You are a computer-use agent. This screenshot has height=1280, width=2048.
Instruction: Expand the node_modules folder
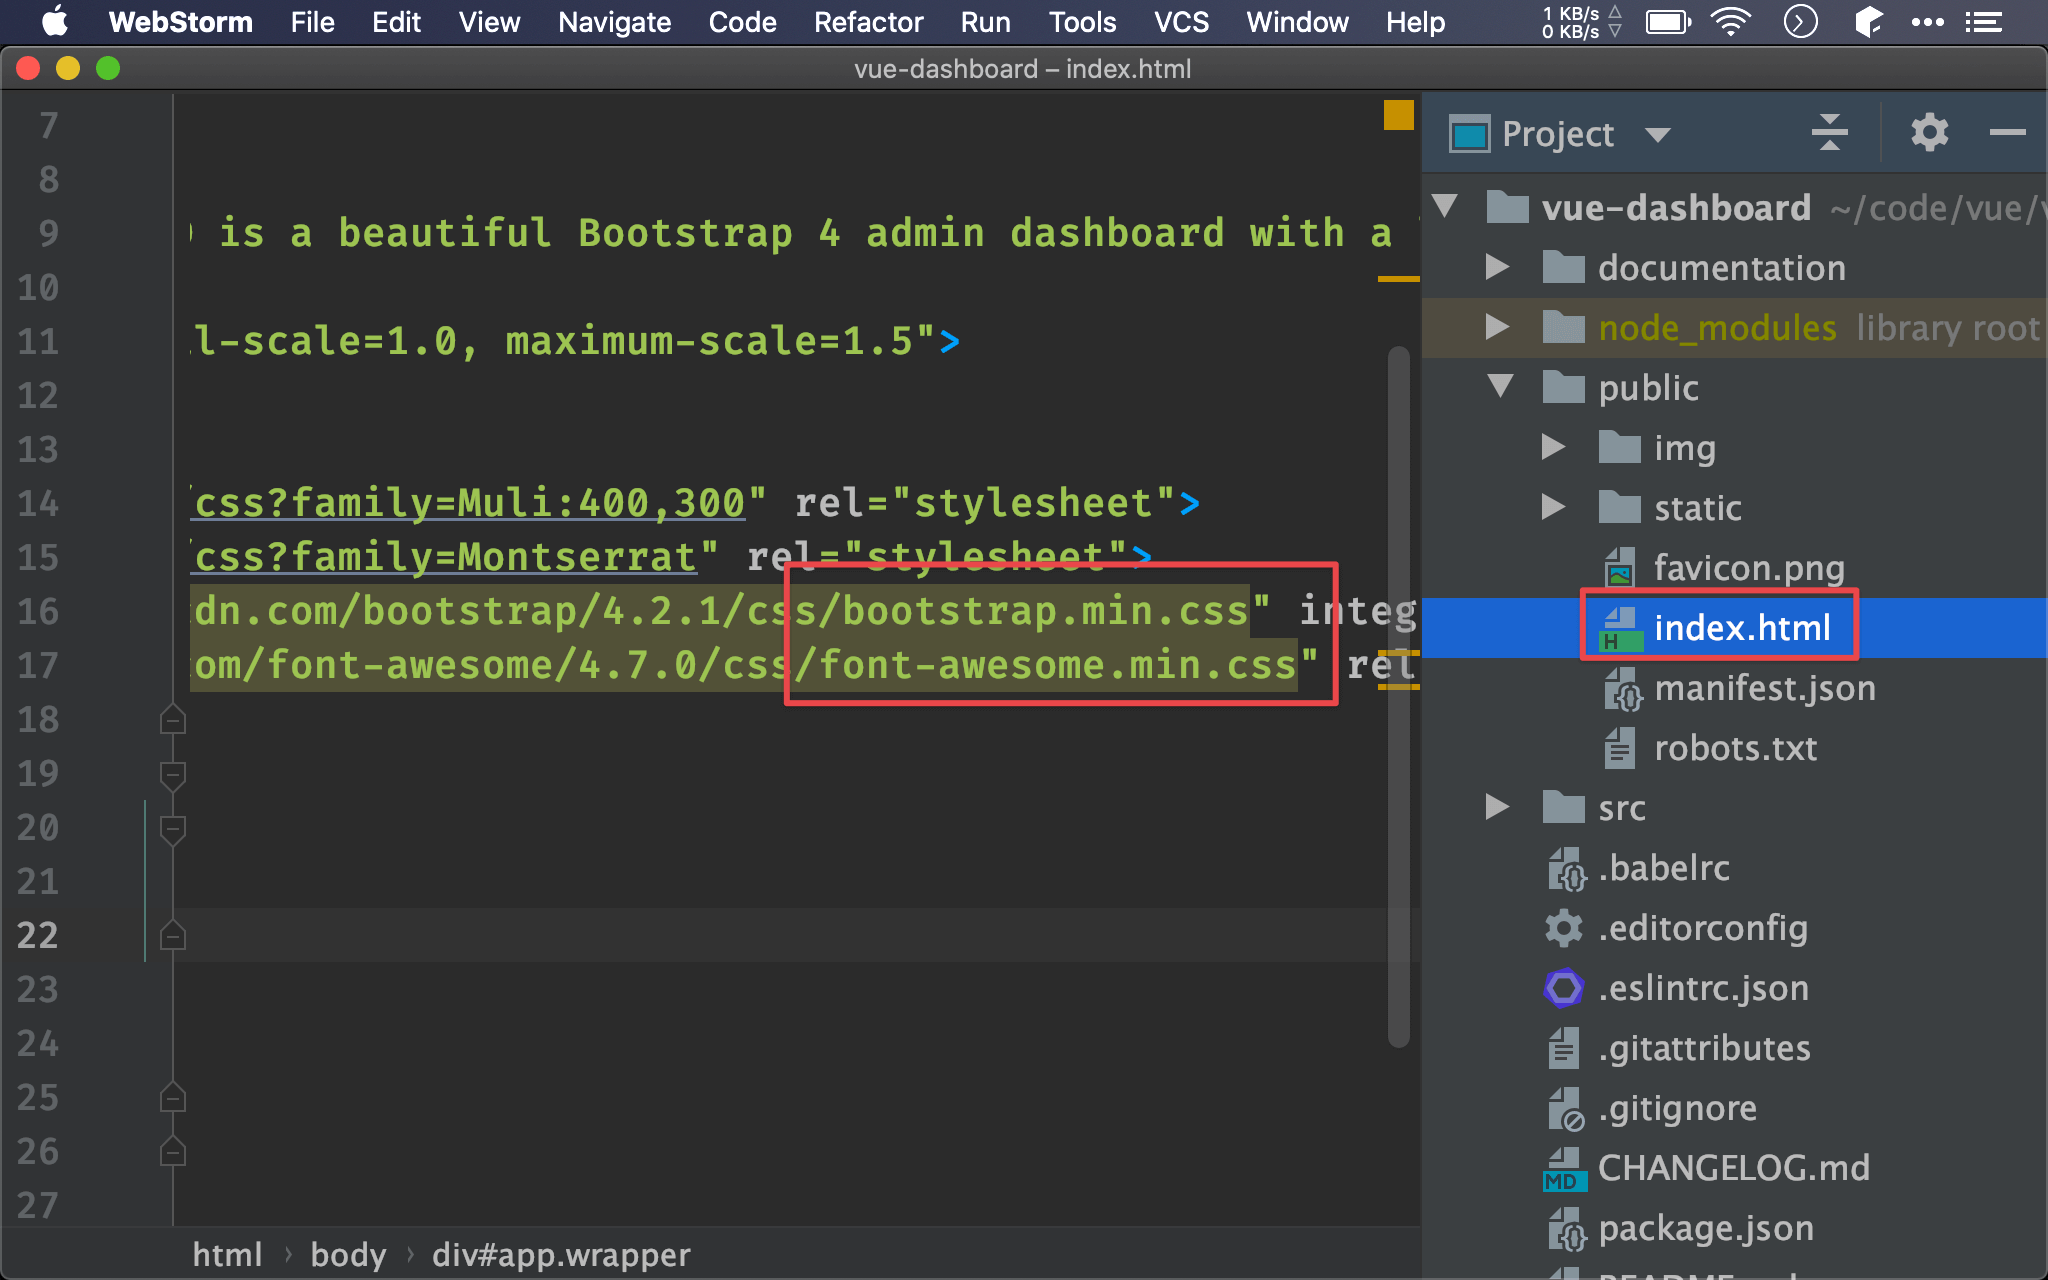pyautogui.click(x=1497, y=327)
